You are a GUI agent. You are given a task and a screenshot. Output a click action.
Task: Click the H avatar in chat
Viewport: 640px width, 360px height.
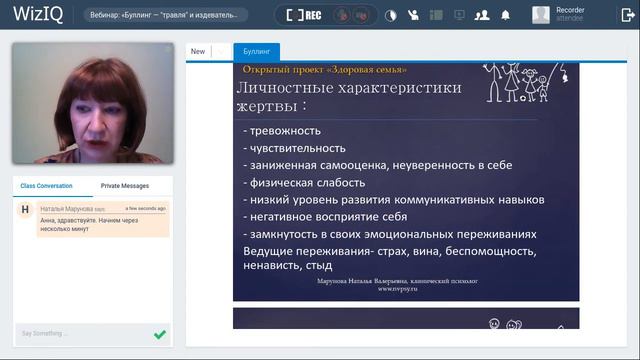25,210
